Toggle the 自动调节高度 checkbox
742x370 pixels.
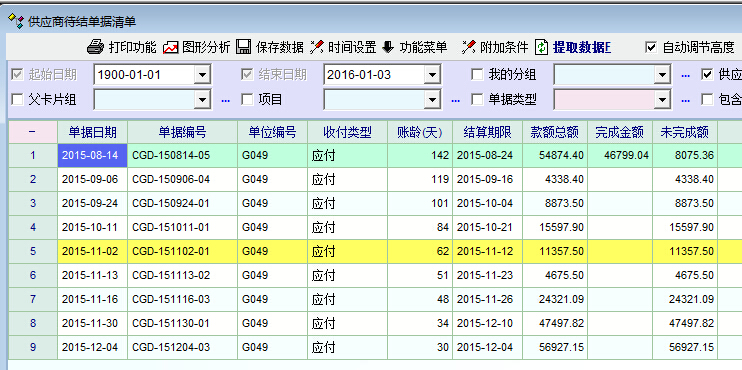click(x=651, y=47)
